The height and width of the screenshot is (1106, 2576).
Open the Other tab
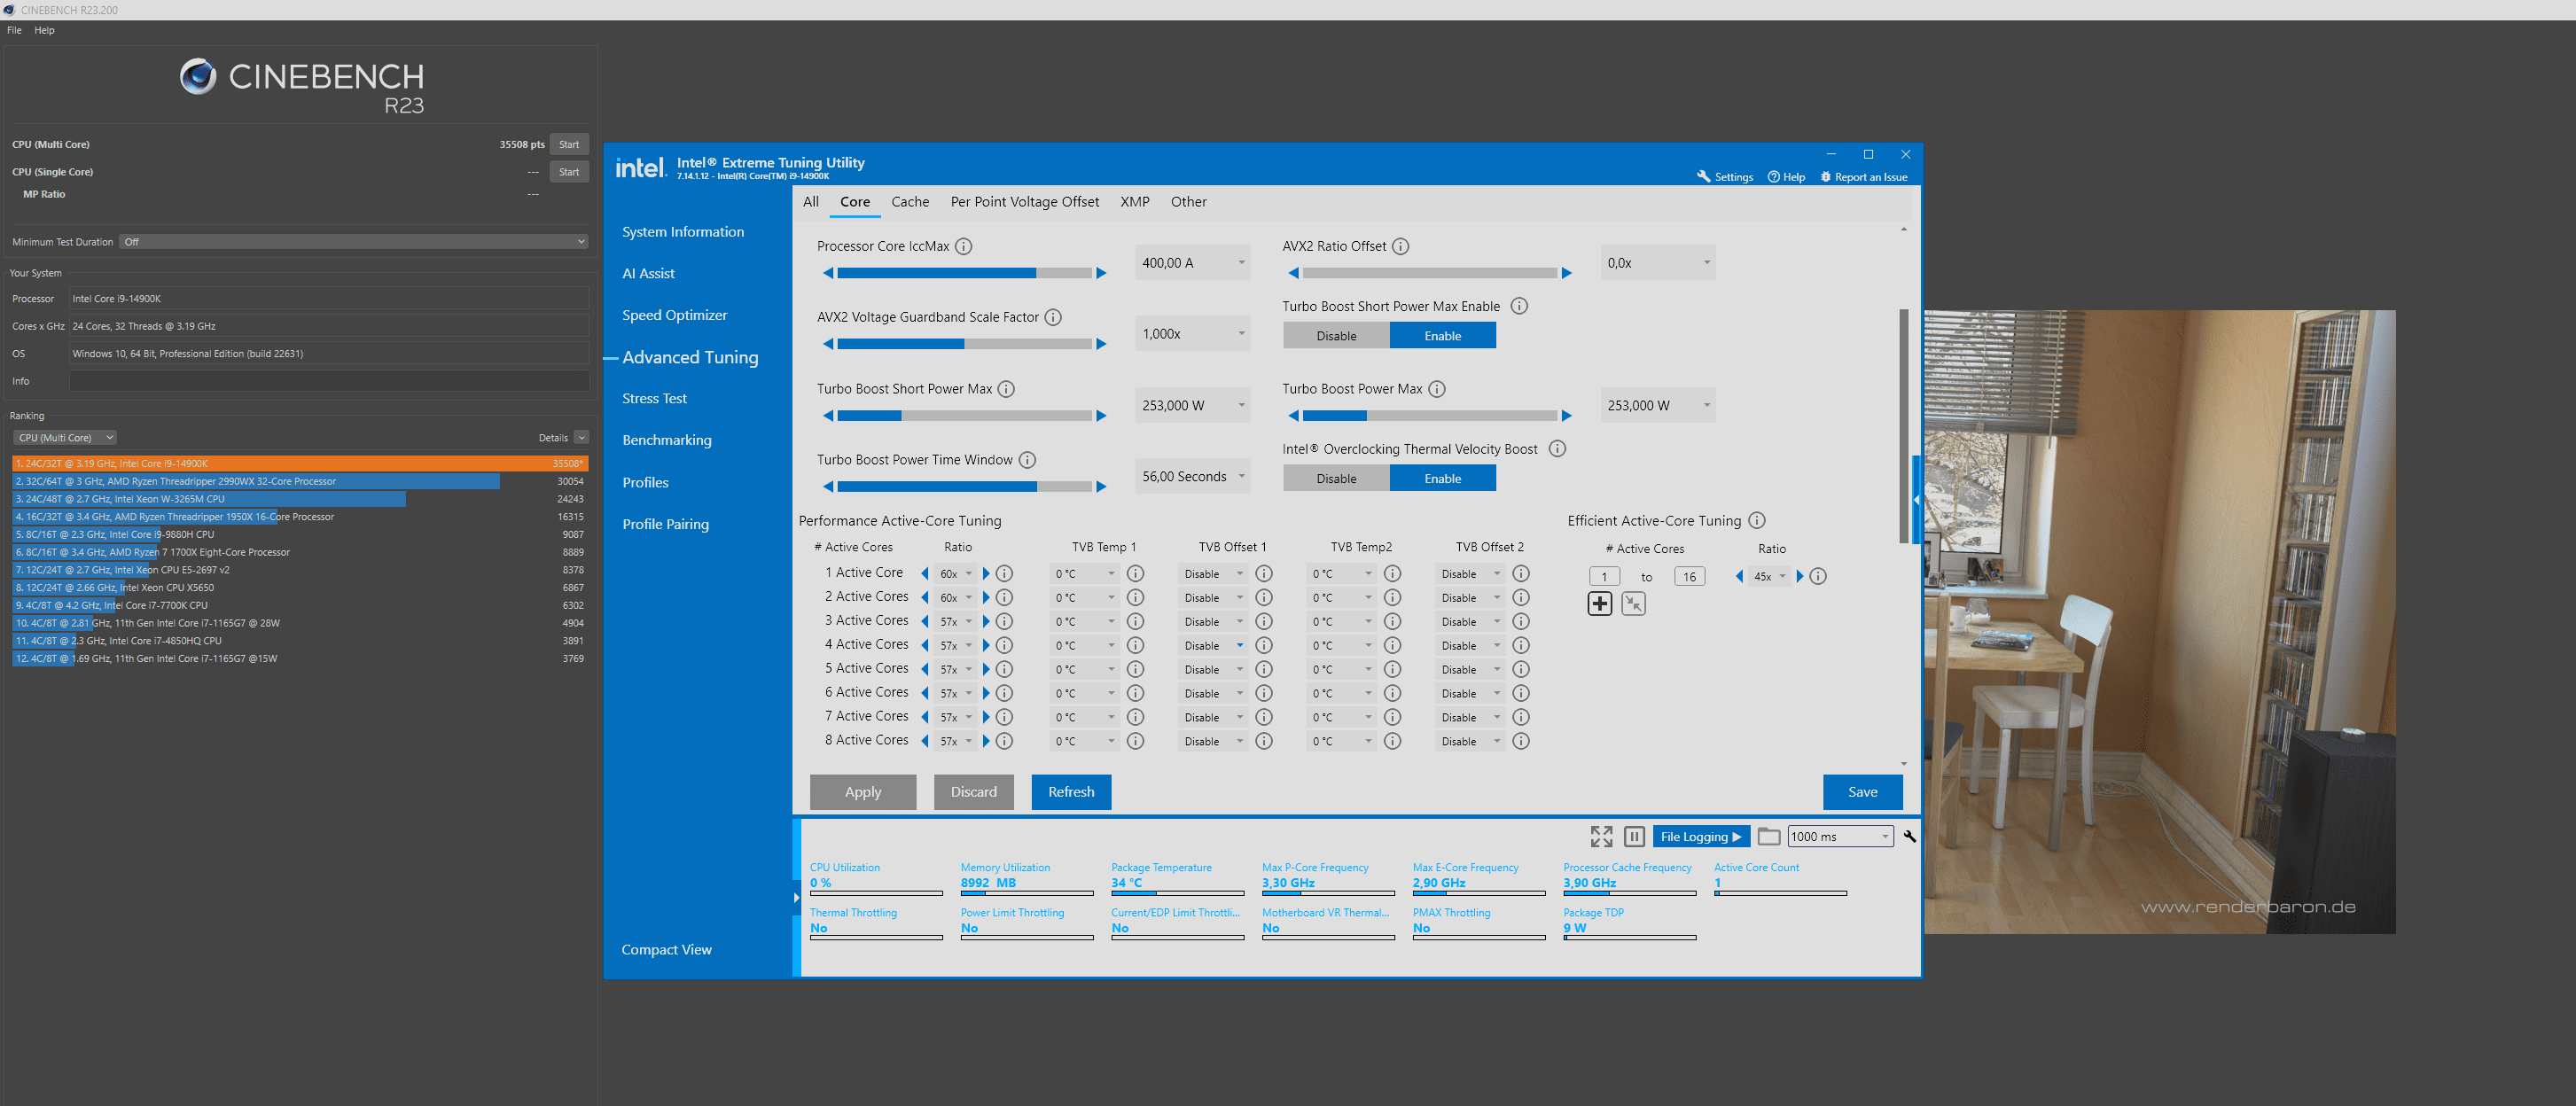point(1188,202)
